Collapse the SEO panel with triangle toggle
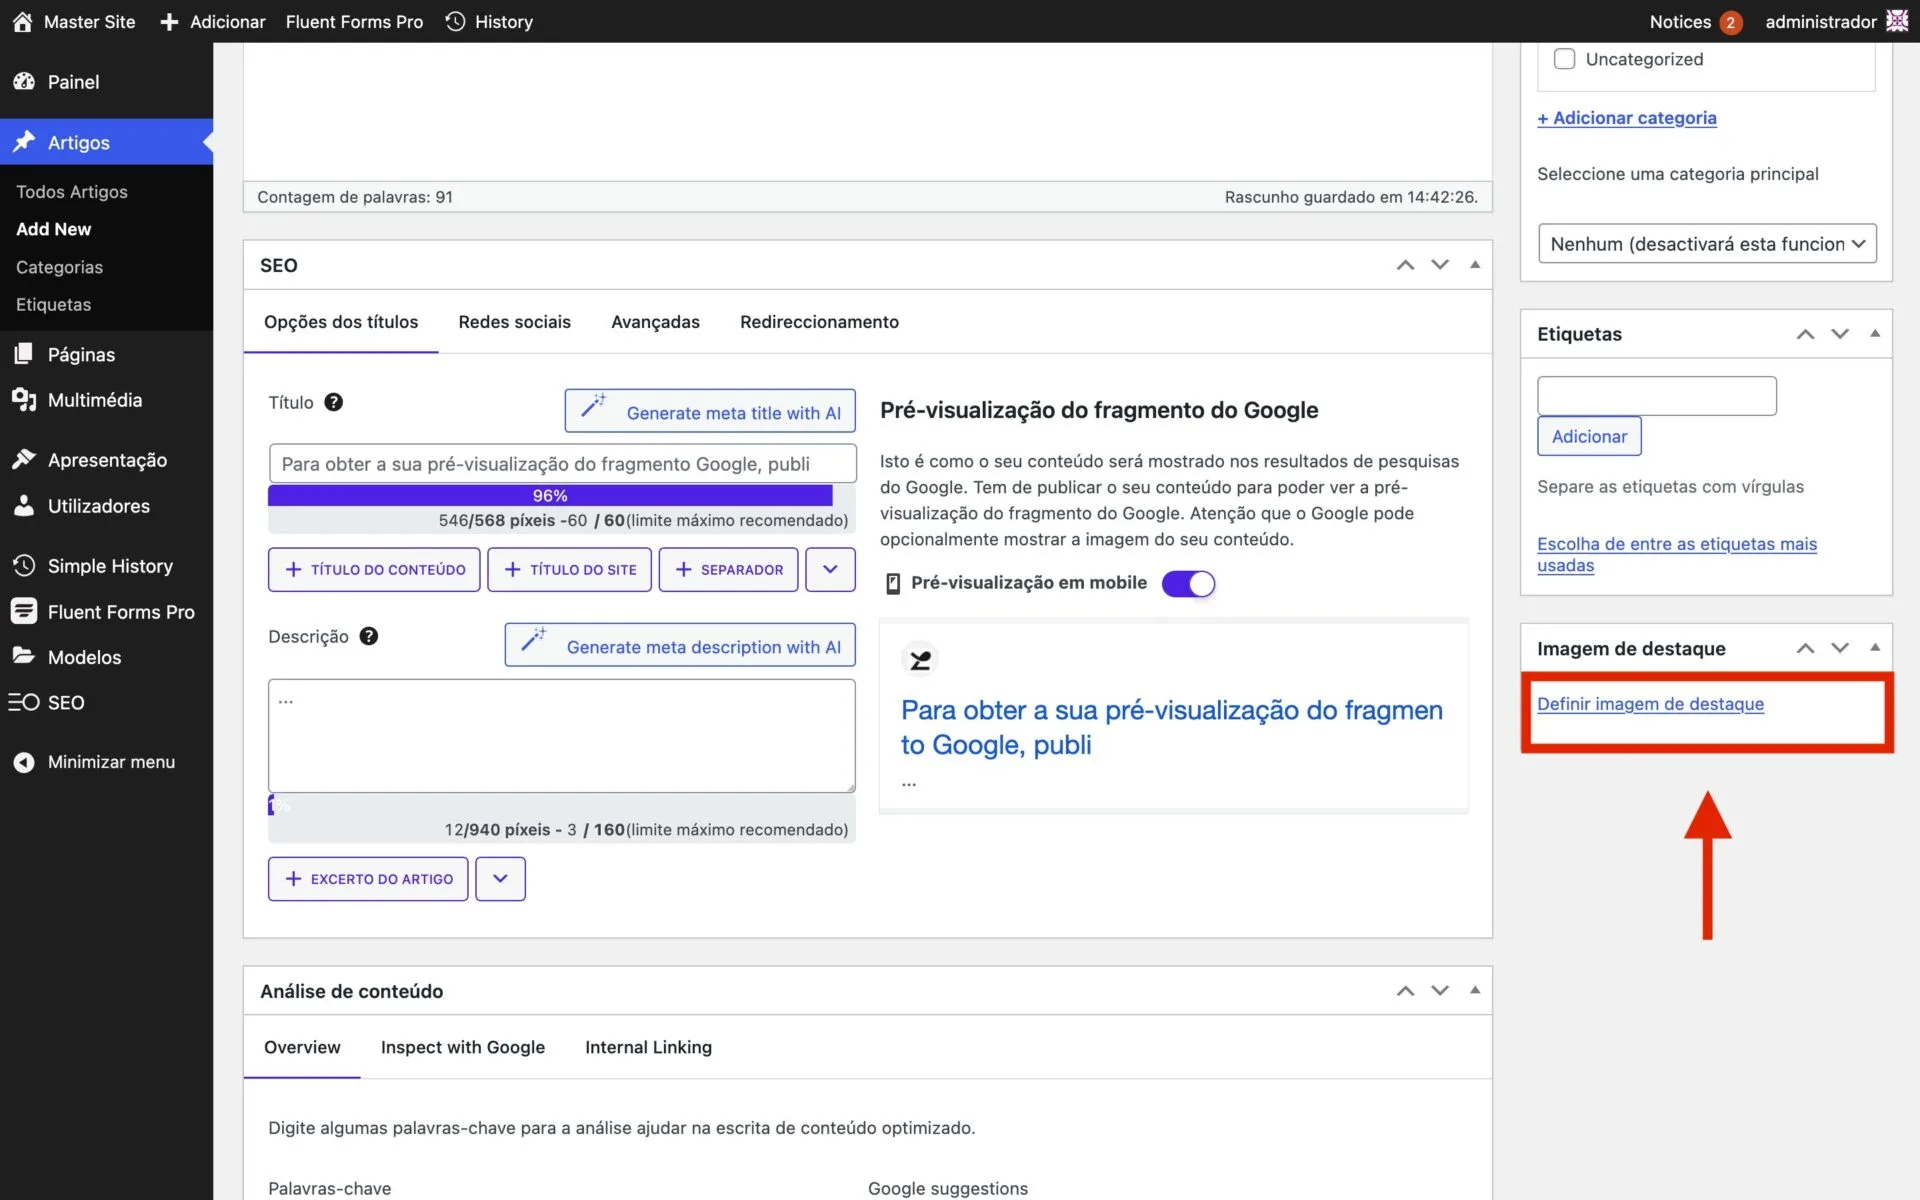 click(x=1474, y=265)
